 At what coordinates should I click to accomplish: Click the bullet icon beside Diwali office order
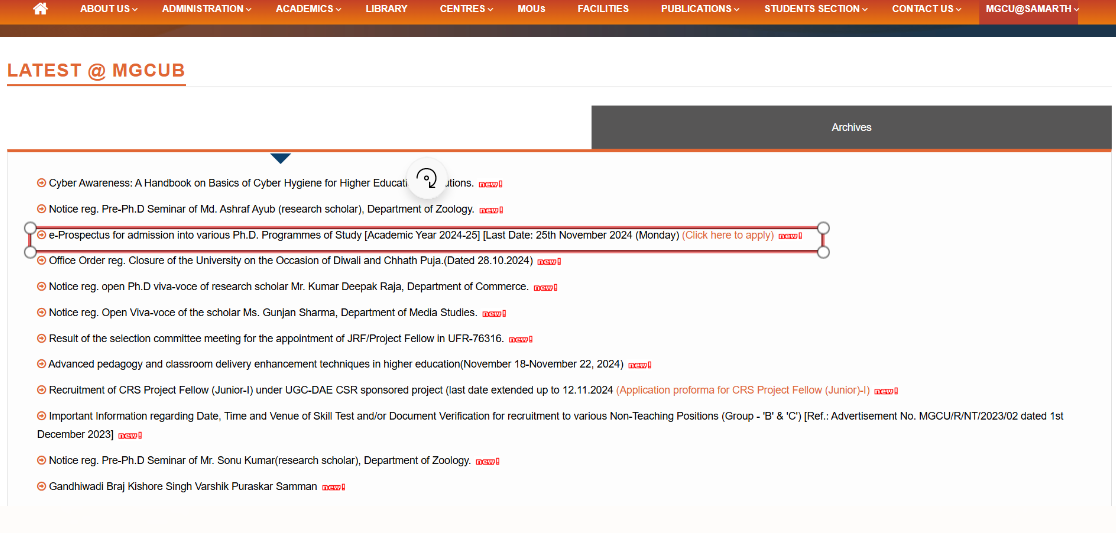tap(42, 261)
